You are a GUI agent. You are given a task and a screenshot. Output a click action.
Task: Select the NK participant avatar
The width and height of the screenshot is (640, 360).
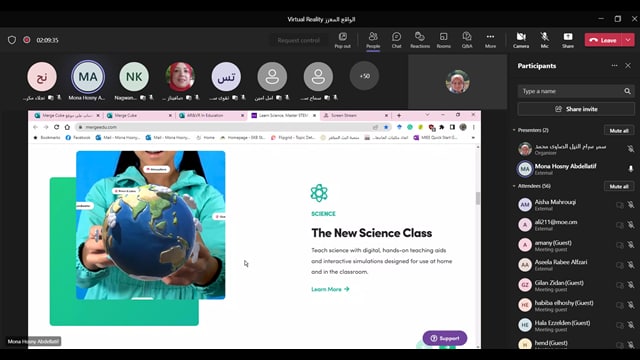coord(134,76)
